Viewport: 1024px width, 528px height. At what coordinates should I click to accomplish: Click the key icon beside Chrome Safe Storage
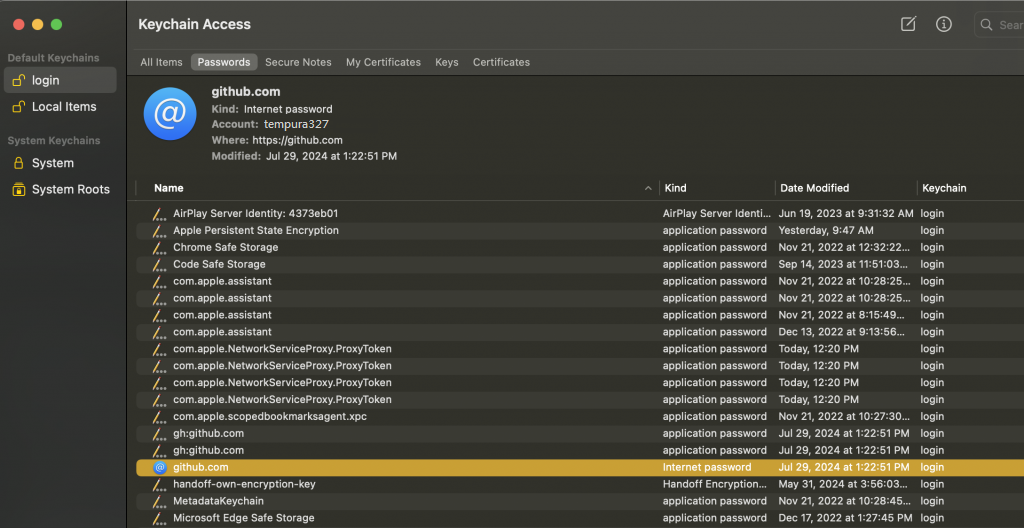point(159,248)
